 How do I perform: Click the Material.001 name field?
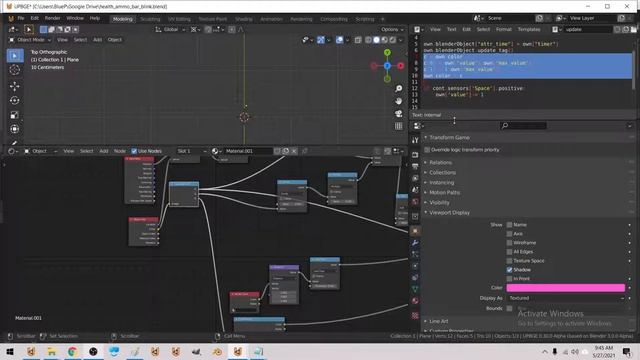point(248,151)
